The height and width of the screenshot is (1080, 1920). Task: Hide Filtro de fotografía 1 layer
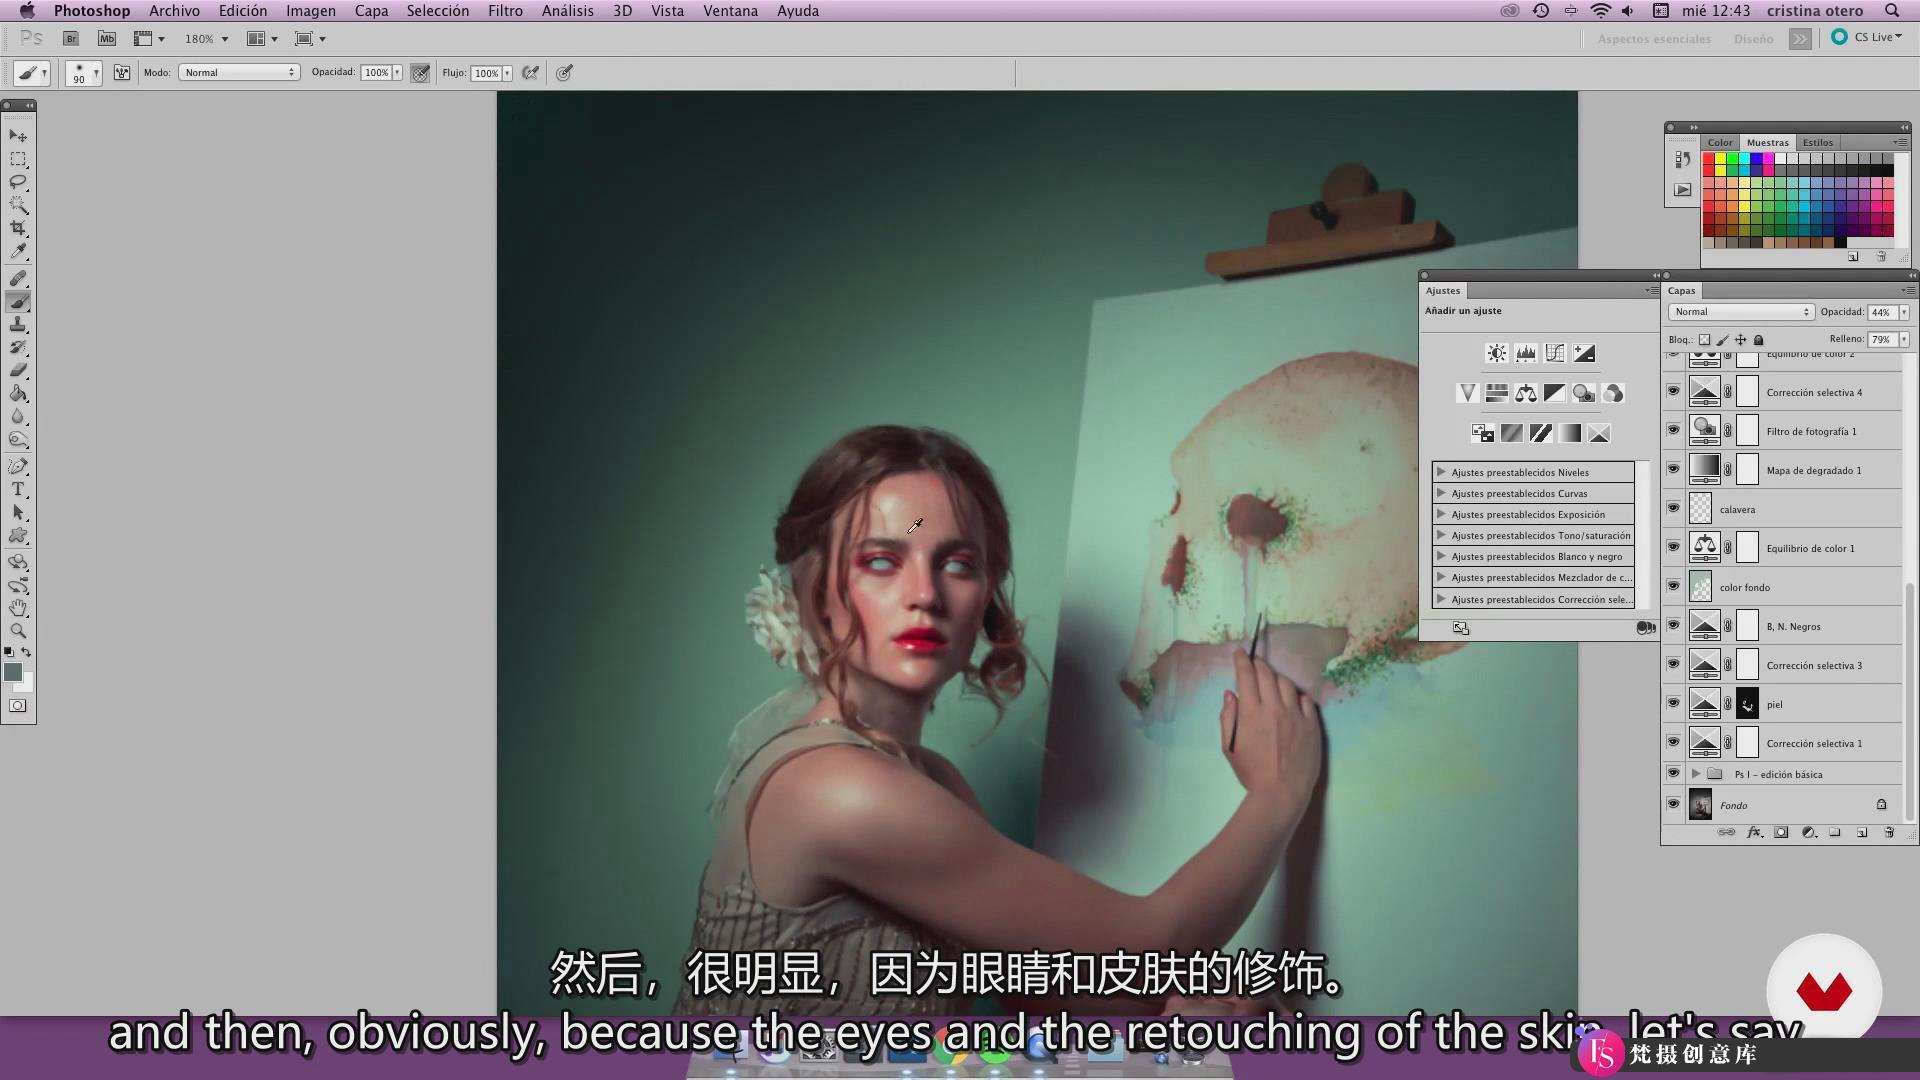(1673, 430)
